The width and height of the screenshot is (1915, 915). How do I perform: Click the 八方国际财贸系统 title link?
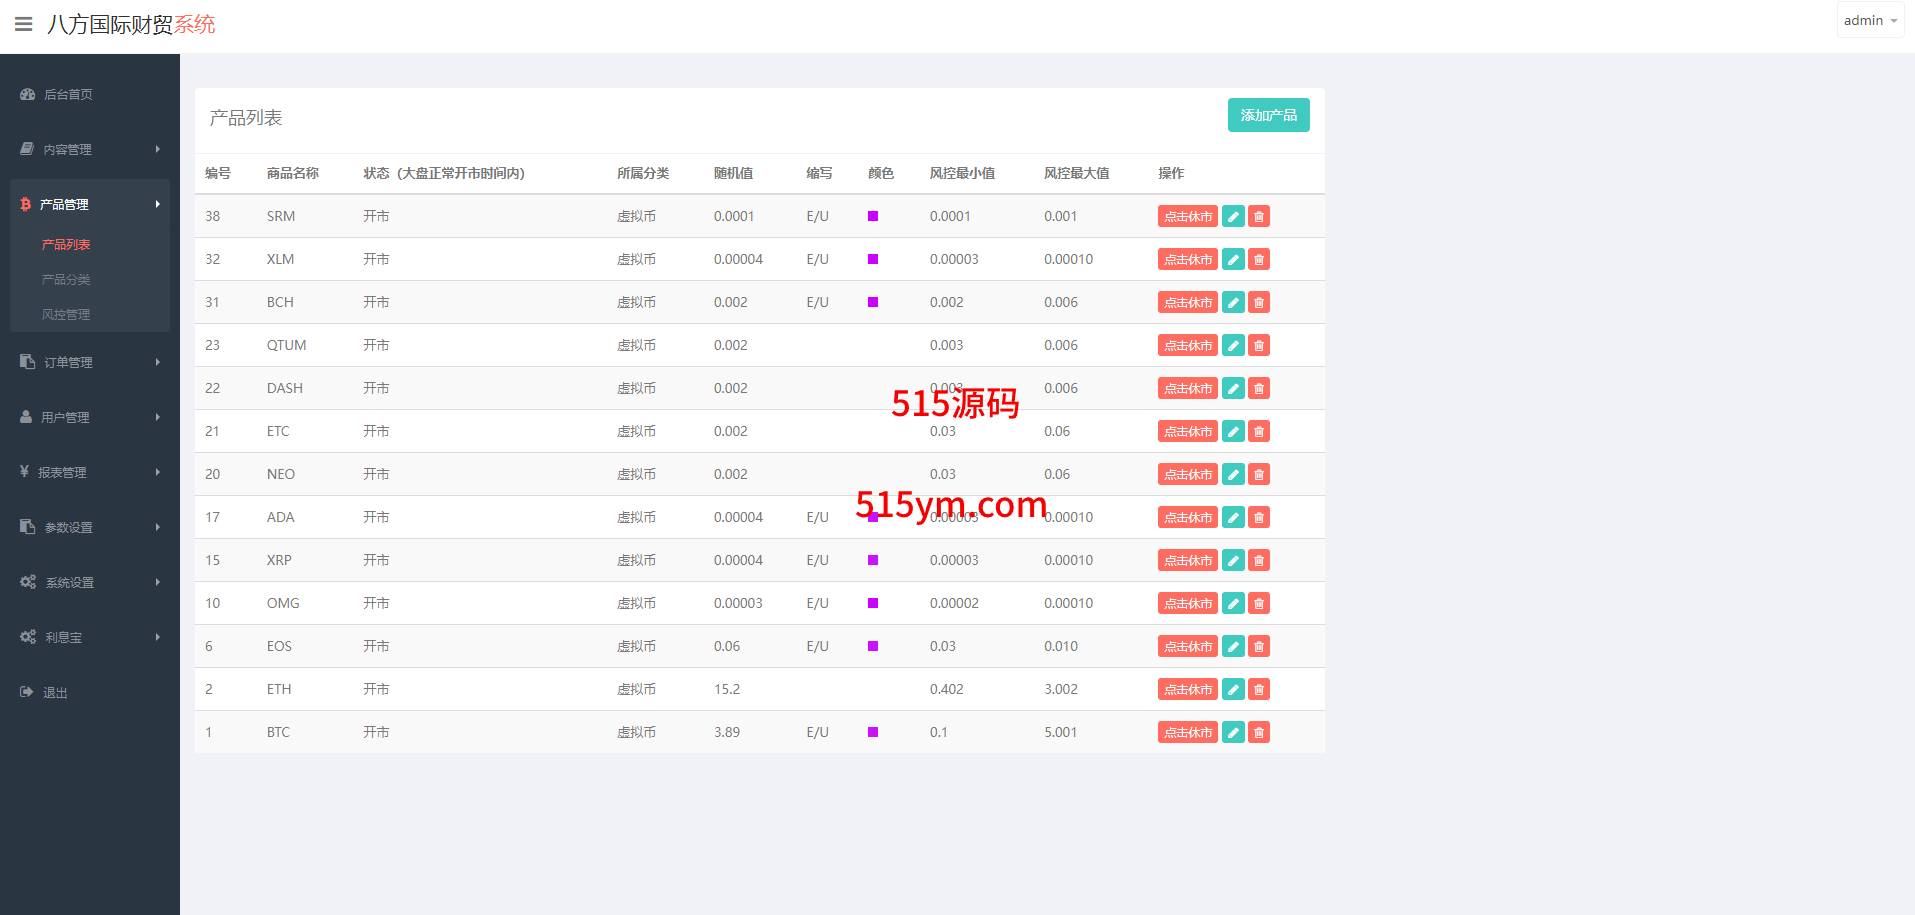131,24
